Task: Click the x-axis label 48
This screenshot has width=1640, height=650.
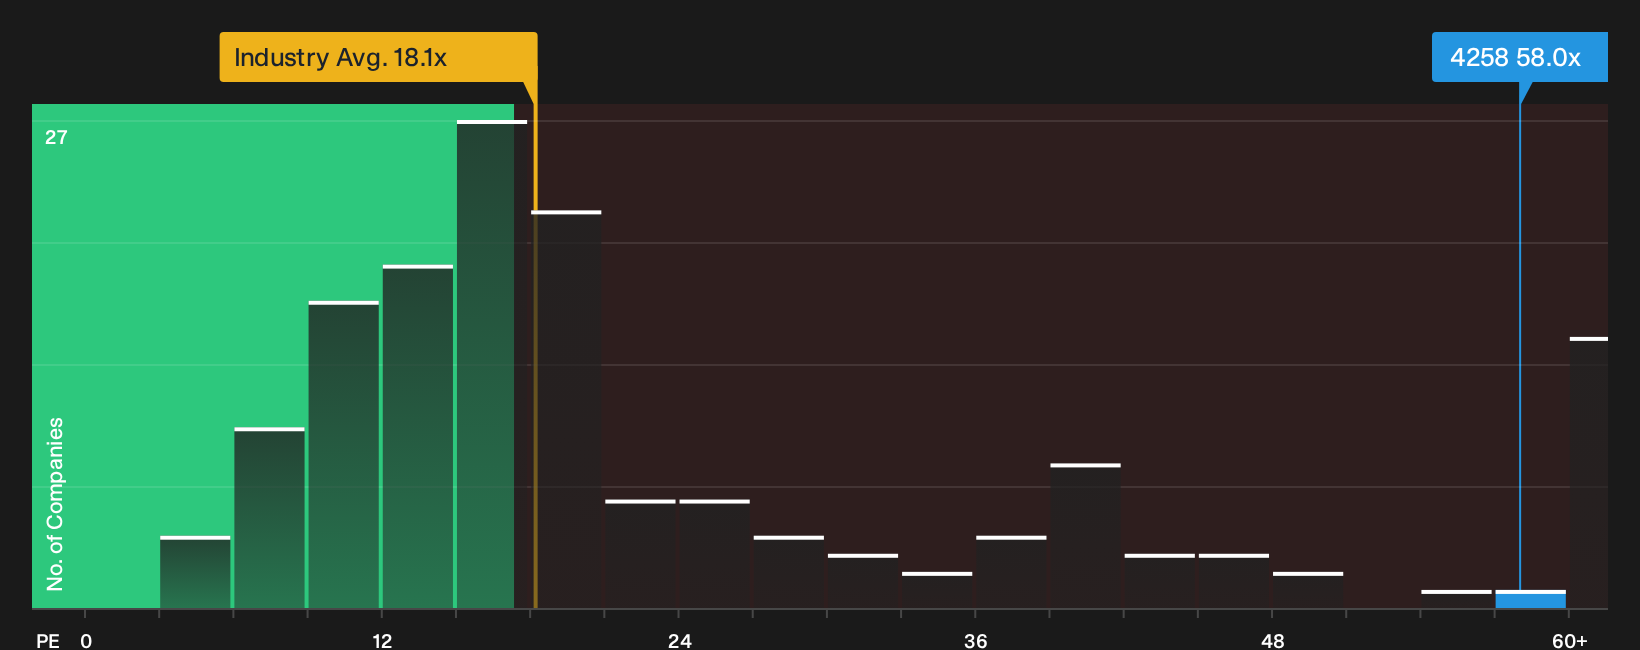Action: point(1272,641)
